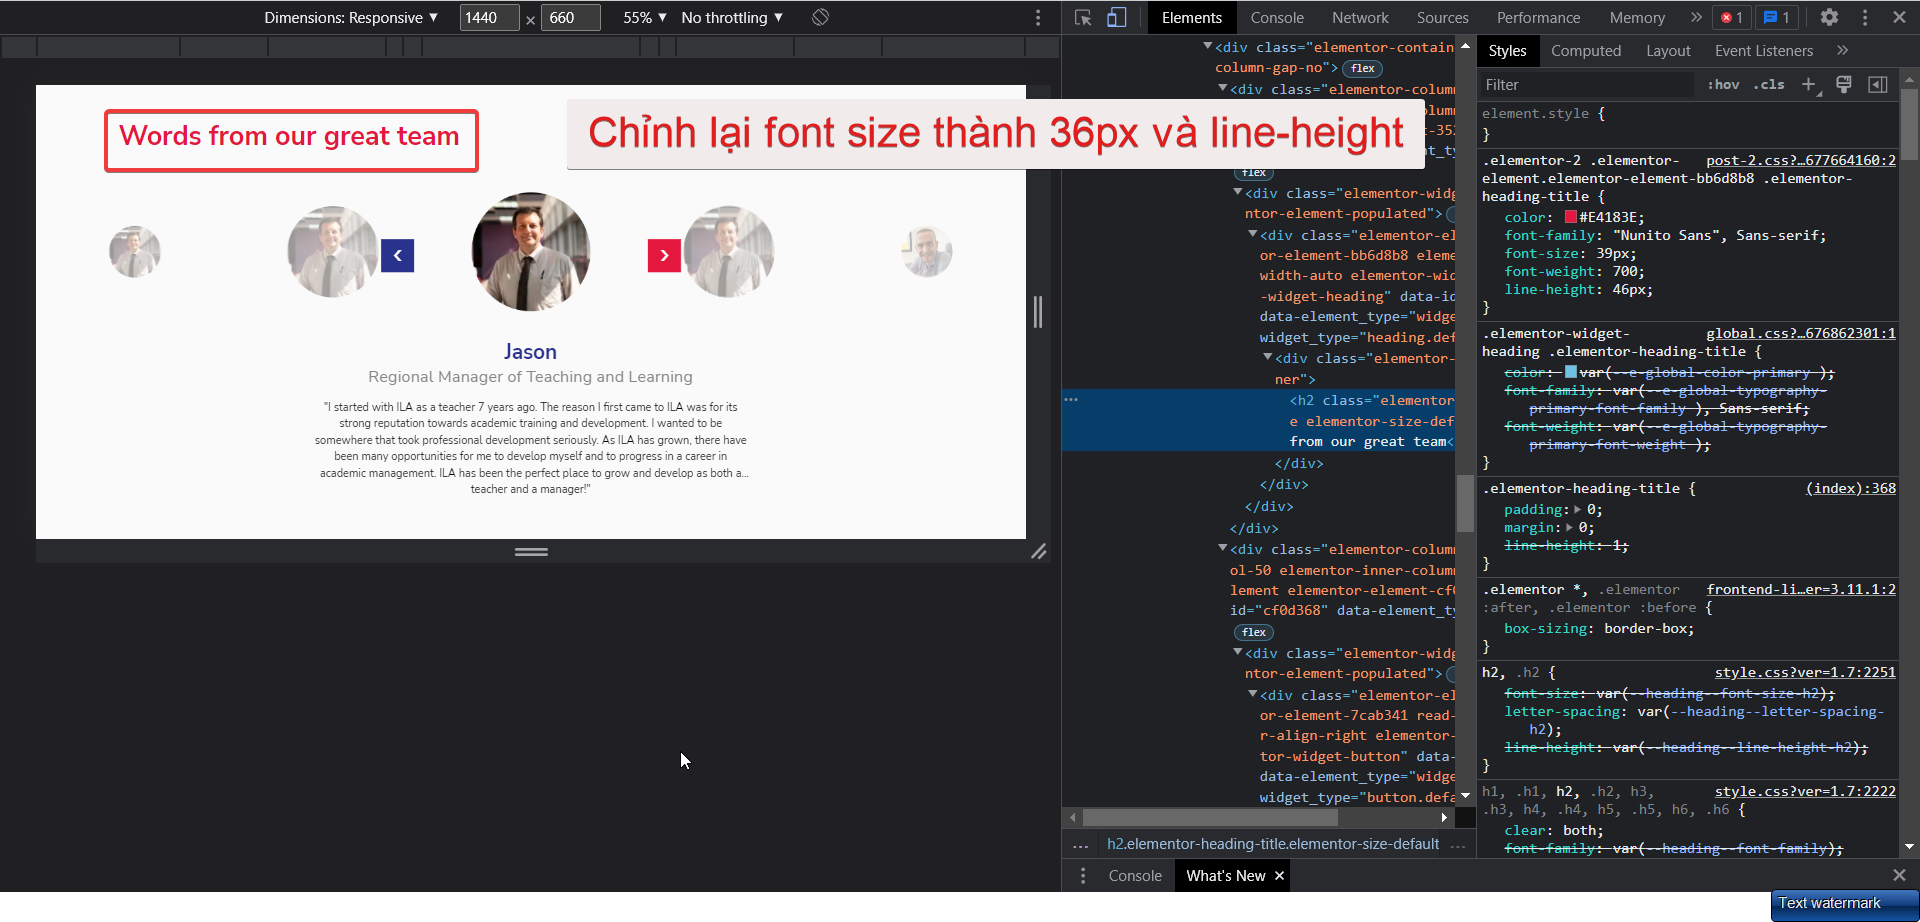Select the Styles sidebar tab
Screen dimensions: 1920x922
click(1507, 51)
